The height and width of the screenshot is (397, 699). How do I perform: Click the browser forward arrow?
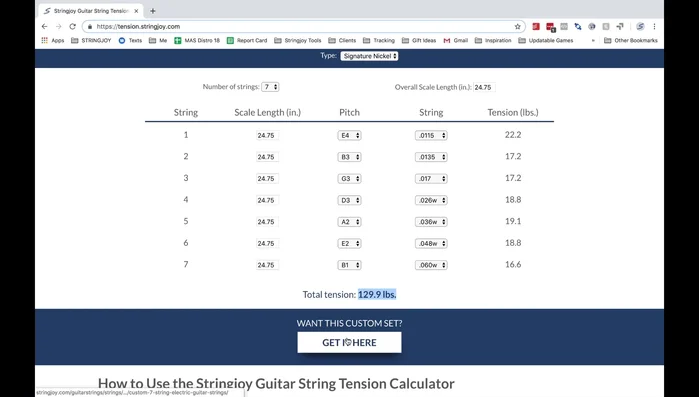(x=58, y=27)
